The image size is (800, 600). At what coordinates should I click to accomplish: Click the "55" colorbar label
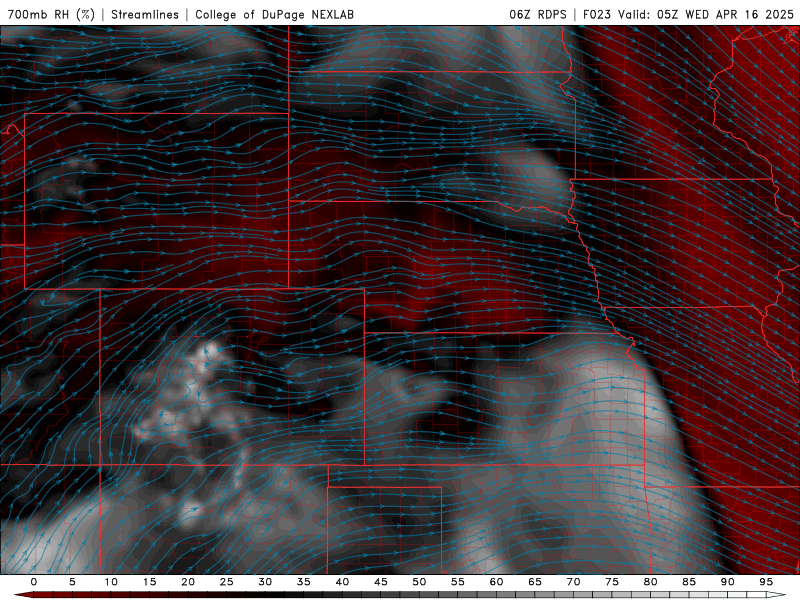458,582
